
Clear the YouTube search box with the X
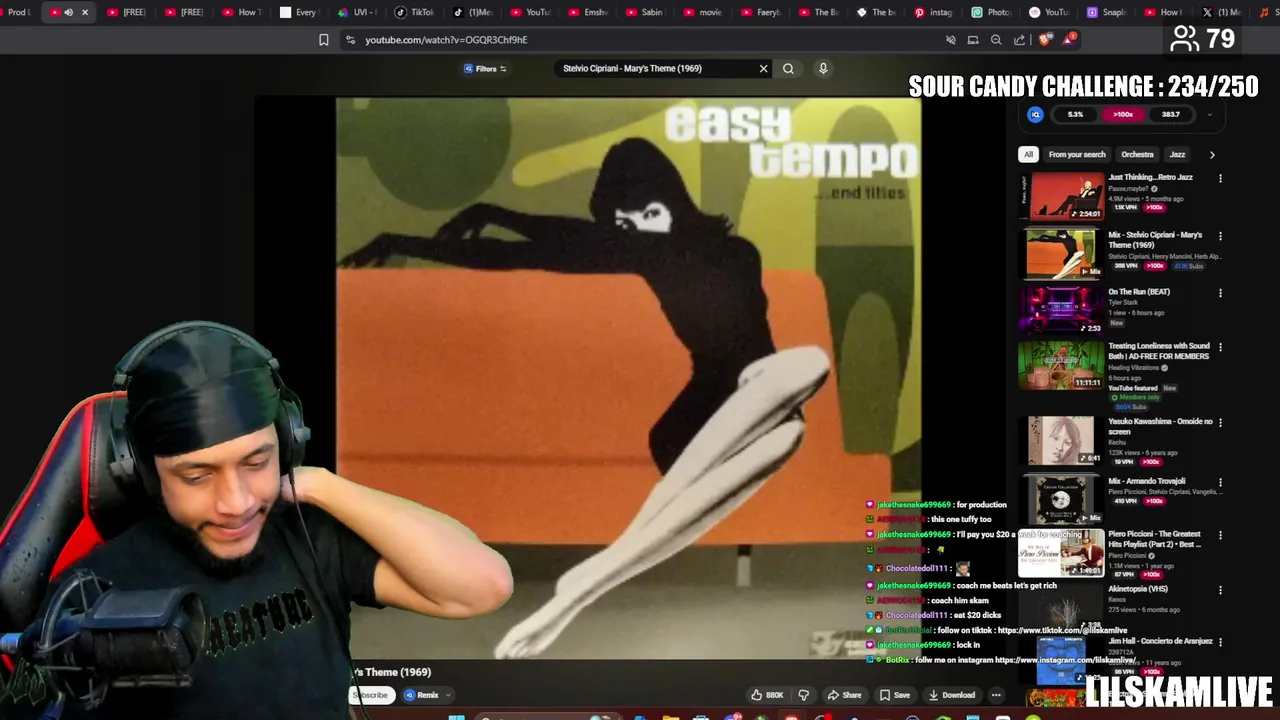763,69
